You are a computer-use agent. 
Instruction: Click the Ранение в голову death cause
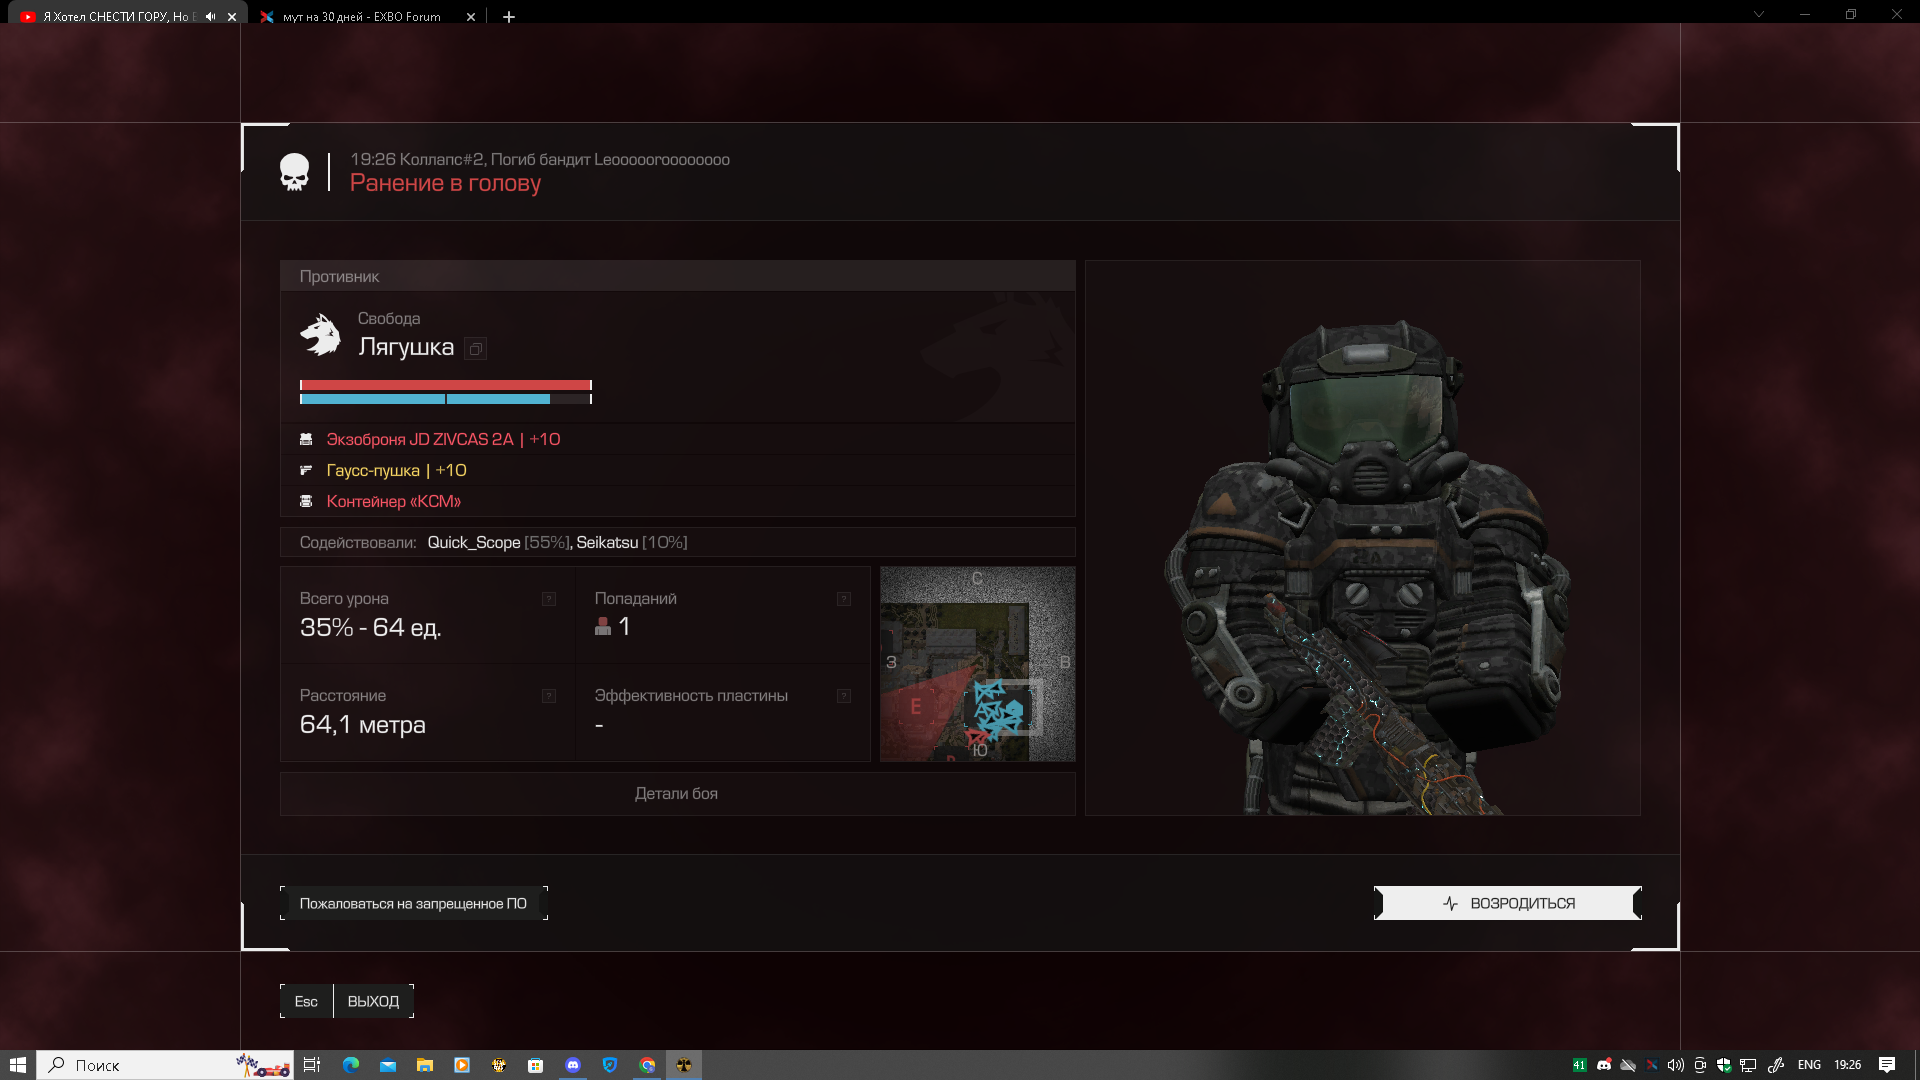click(x=445, y=183)
